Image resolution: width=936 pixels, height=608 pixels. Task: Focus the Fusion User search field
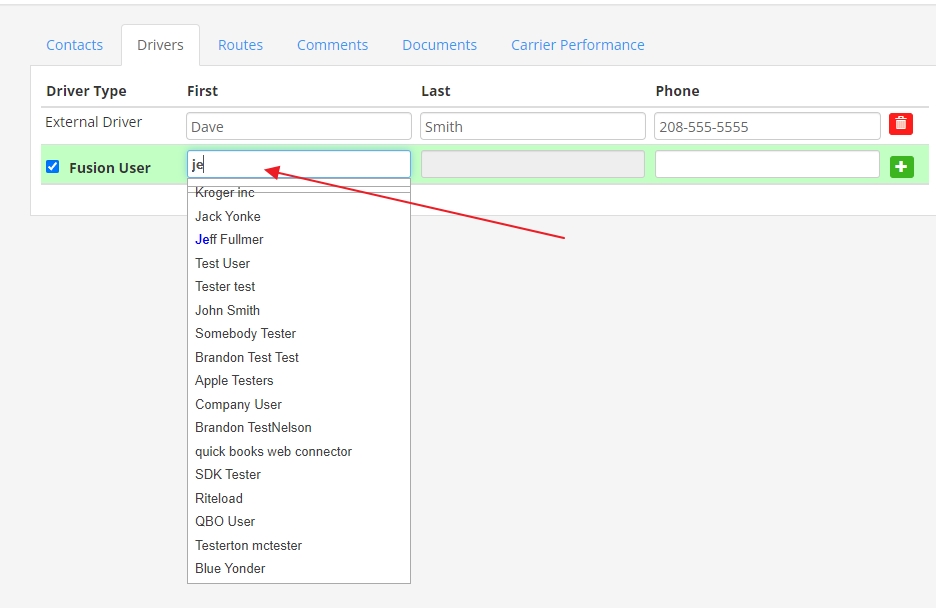298,165
